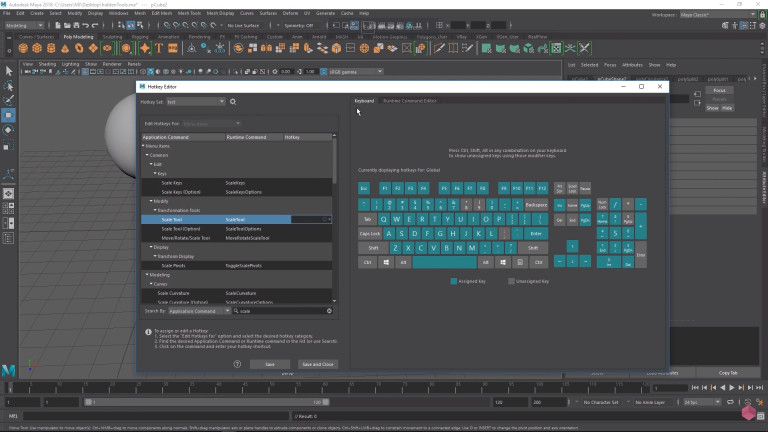Click the Auto Keyframe toggle icon
Screen dimensions: 768x432
tap(748, 402)
